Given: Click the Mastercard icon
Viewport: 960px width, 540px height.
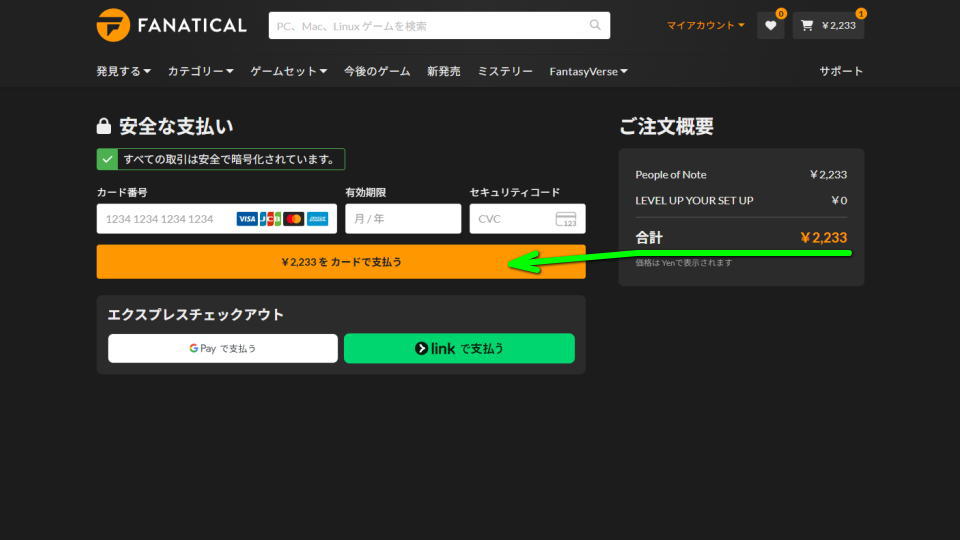Looking at the screenshot, I should (293, 219).
